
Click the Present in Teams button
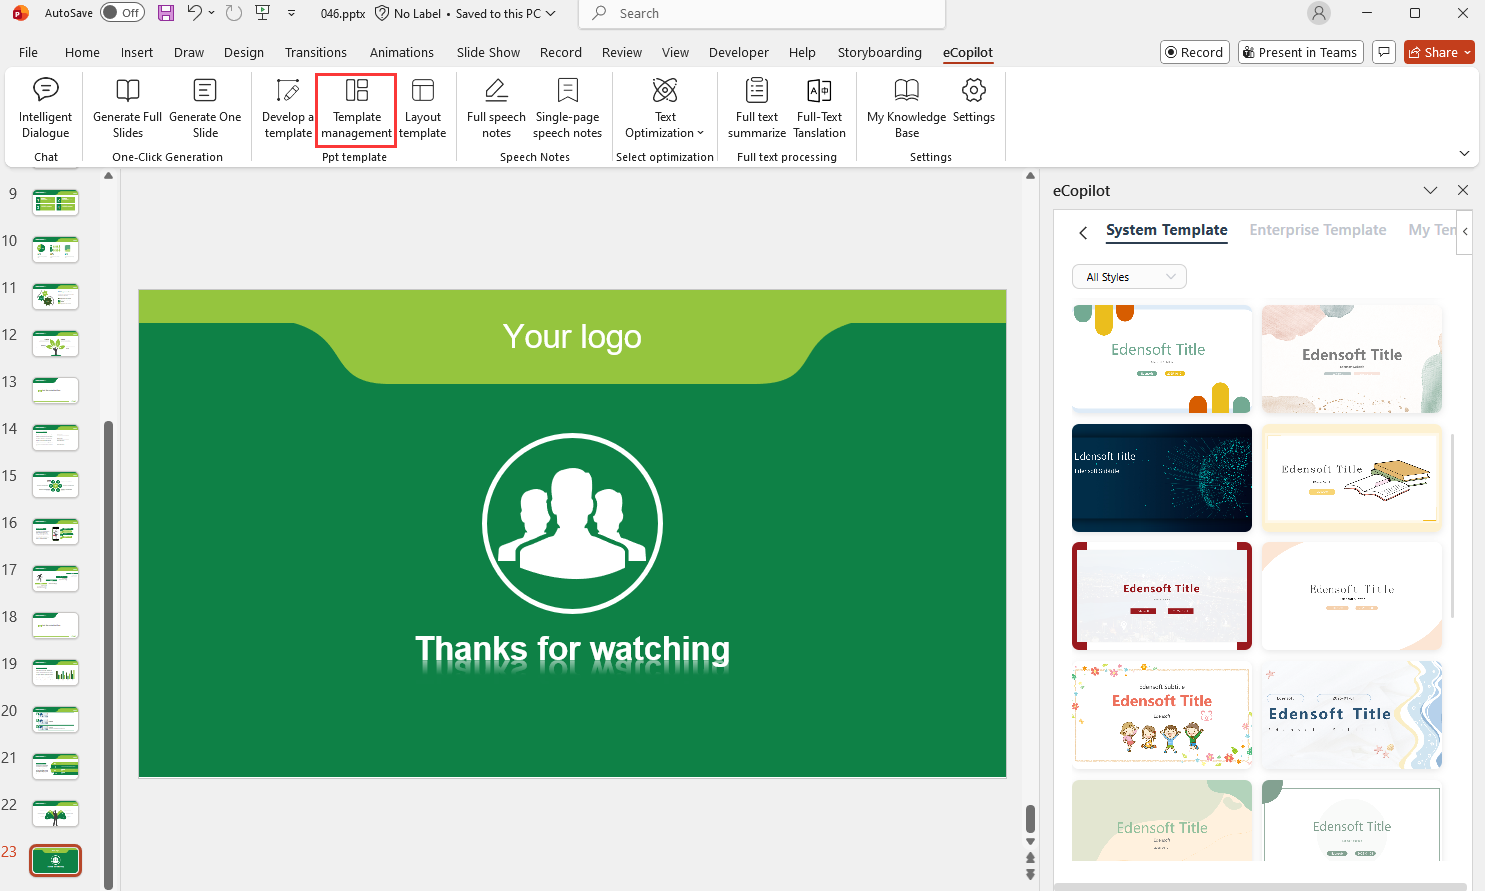[1300, 52]
